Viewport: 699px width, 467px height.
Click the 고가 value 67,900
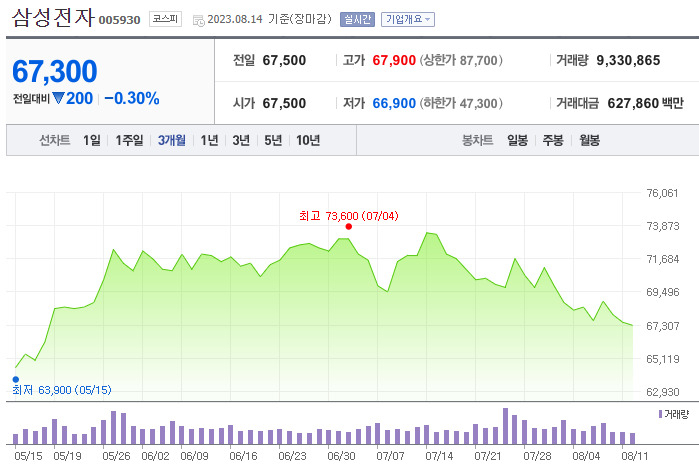[394, 60]
